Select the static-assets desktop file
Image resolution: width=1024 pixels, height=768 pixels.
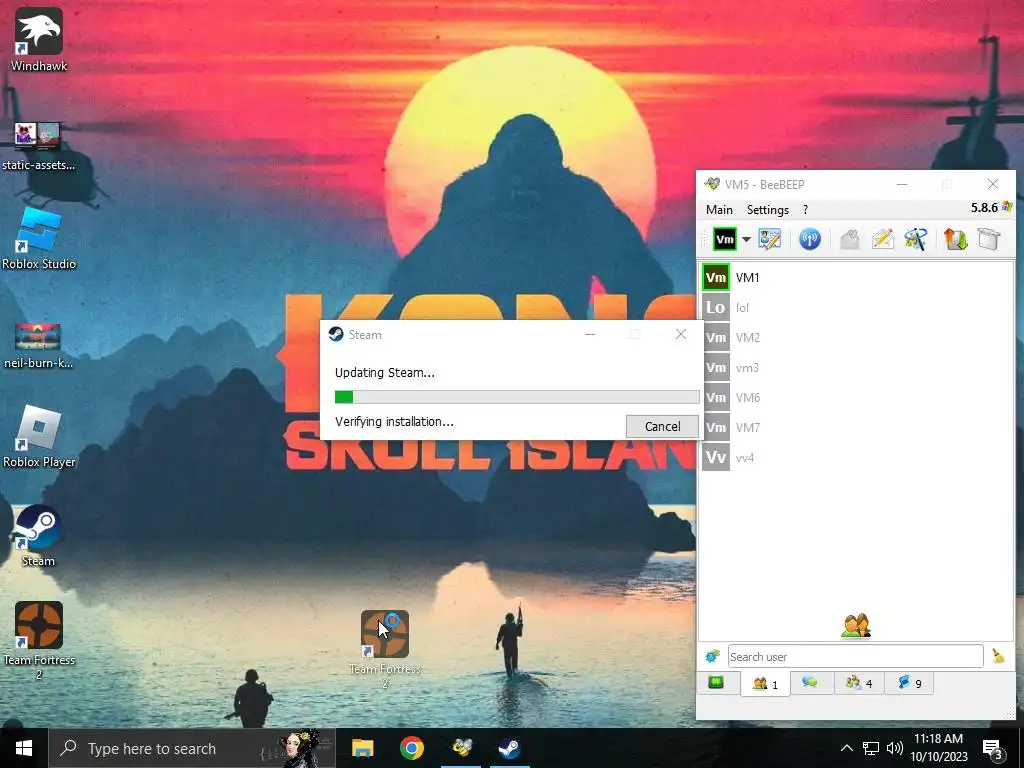pyautogui.click(x=39, y=146)
